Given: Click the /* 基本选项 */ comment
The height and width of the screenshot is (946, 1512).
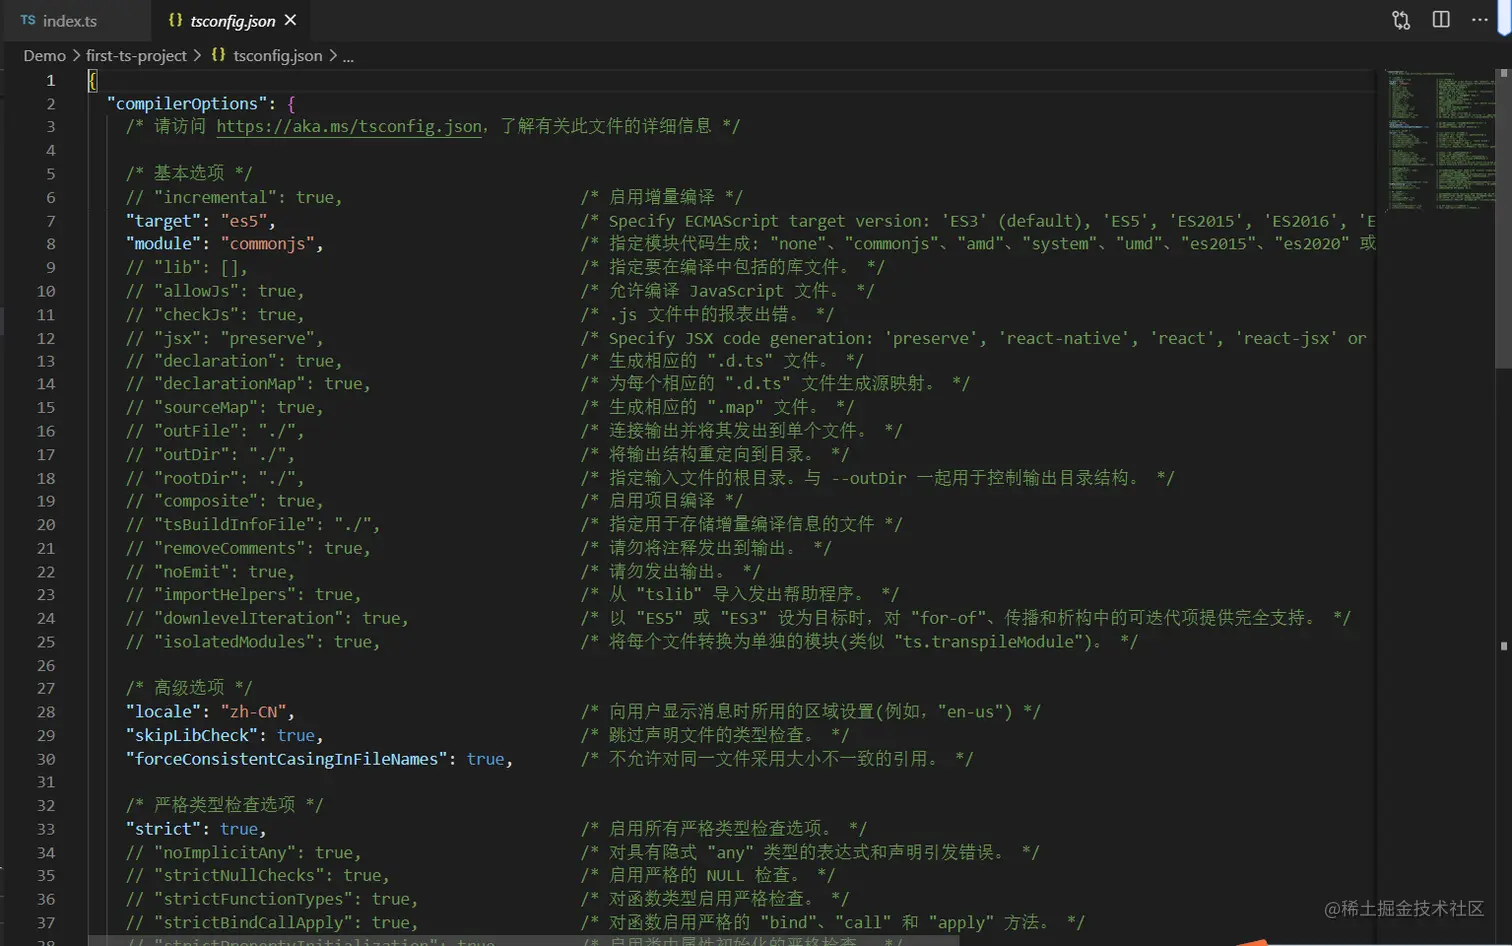Looking at the screenshot, I should [189, 174].
